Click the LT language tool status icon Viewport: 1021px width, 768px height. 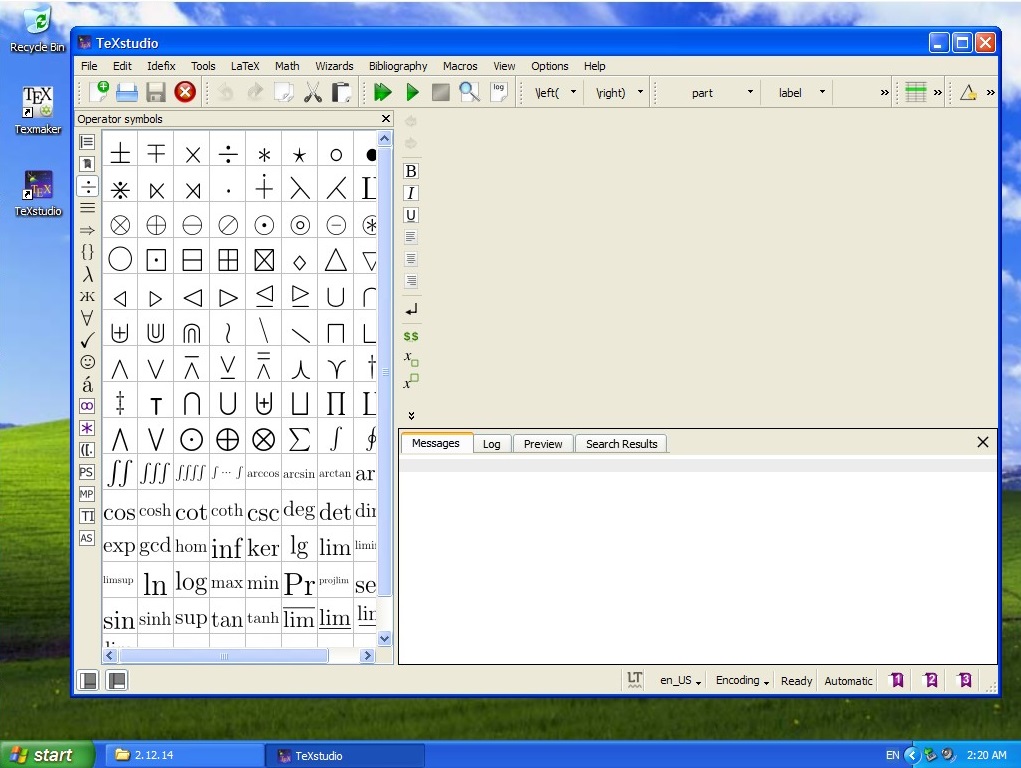click(635, 680)
